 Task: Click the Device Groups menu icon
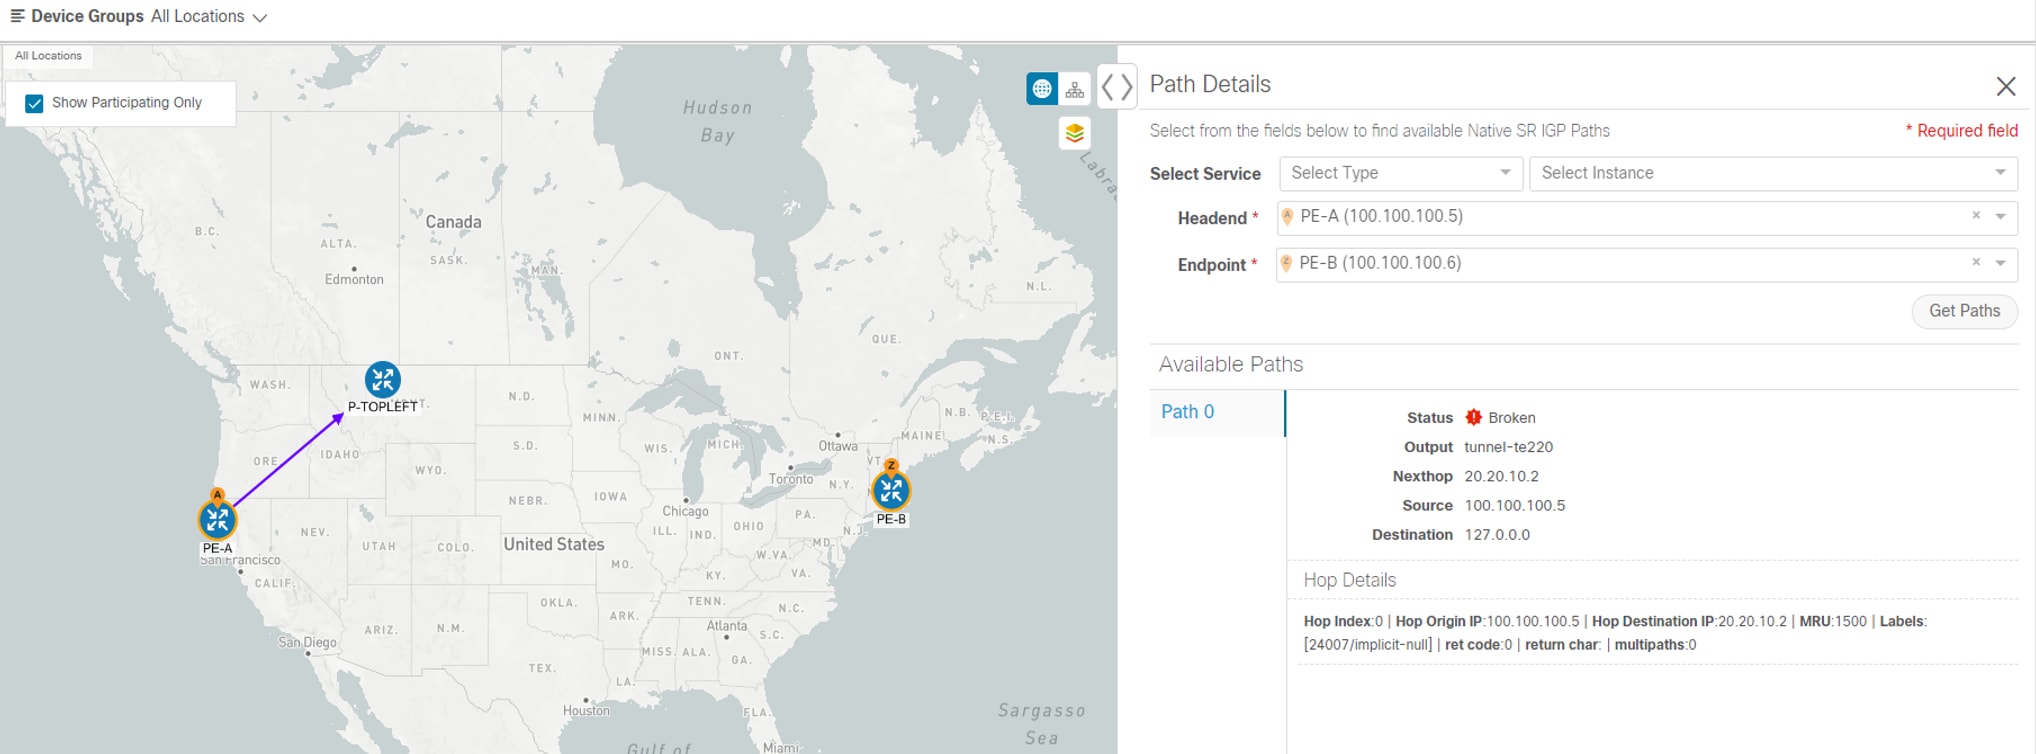tap(17, 16)
